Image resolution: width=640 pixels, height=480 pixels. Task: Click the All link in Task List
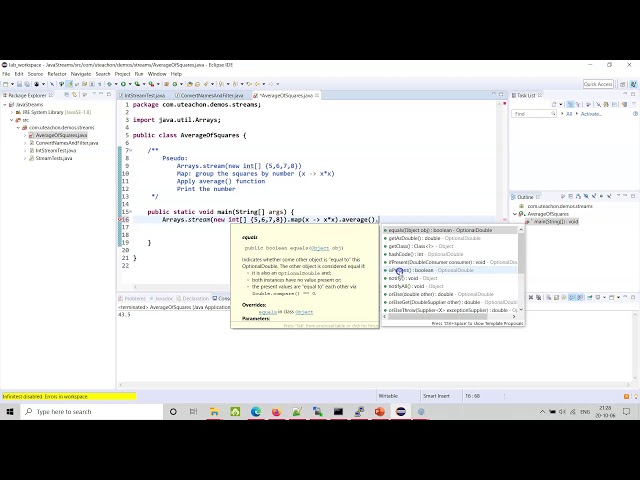pyautogui.click(x=569, y=114)
